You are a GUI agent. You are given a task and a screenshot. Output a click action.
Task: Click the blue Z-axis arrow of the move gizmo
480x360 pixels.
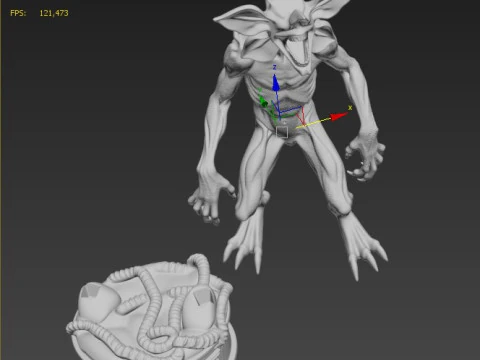[275, 83]
